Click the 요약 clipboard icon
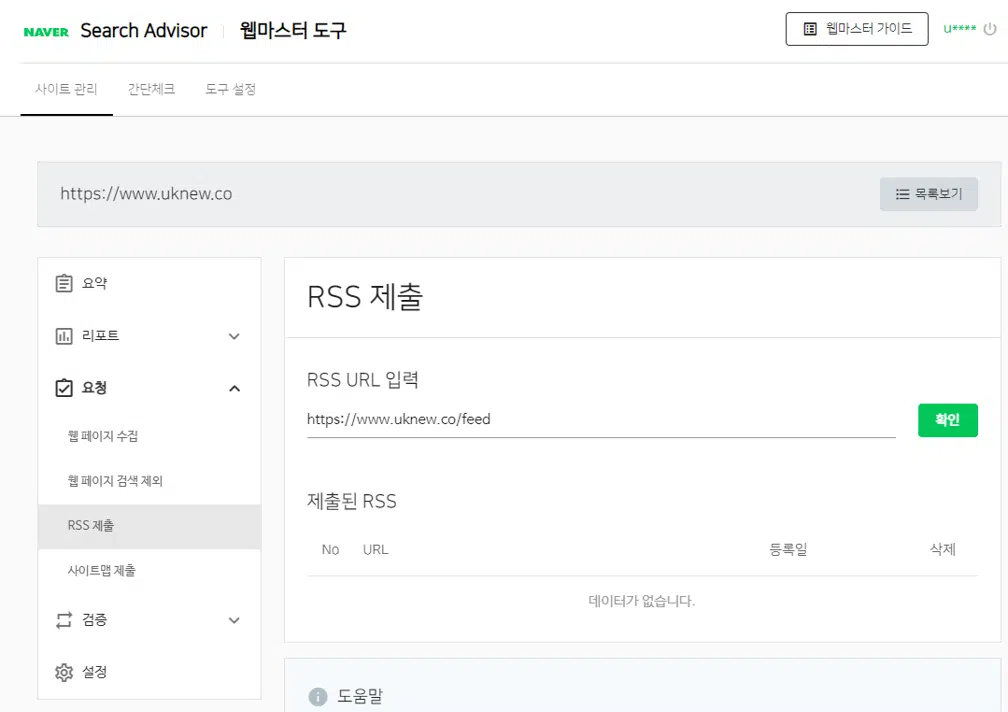The height and width of the screenshot is (712, 1008). (x=64, y=283)
